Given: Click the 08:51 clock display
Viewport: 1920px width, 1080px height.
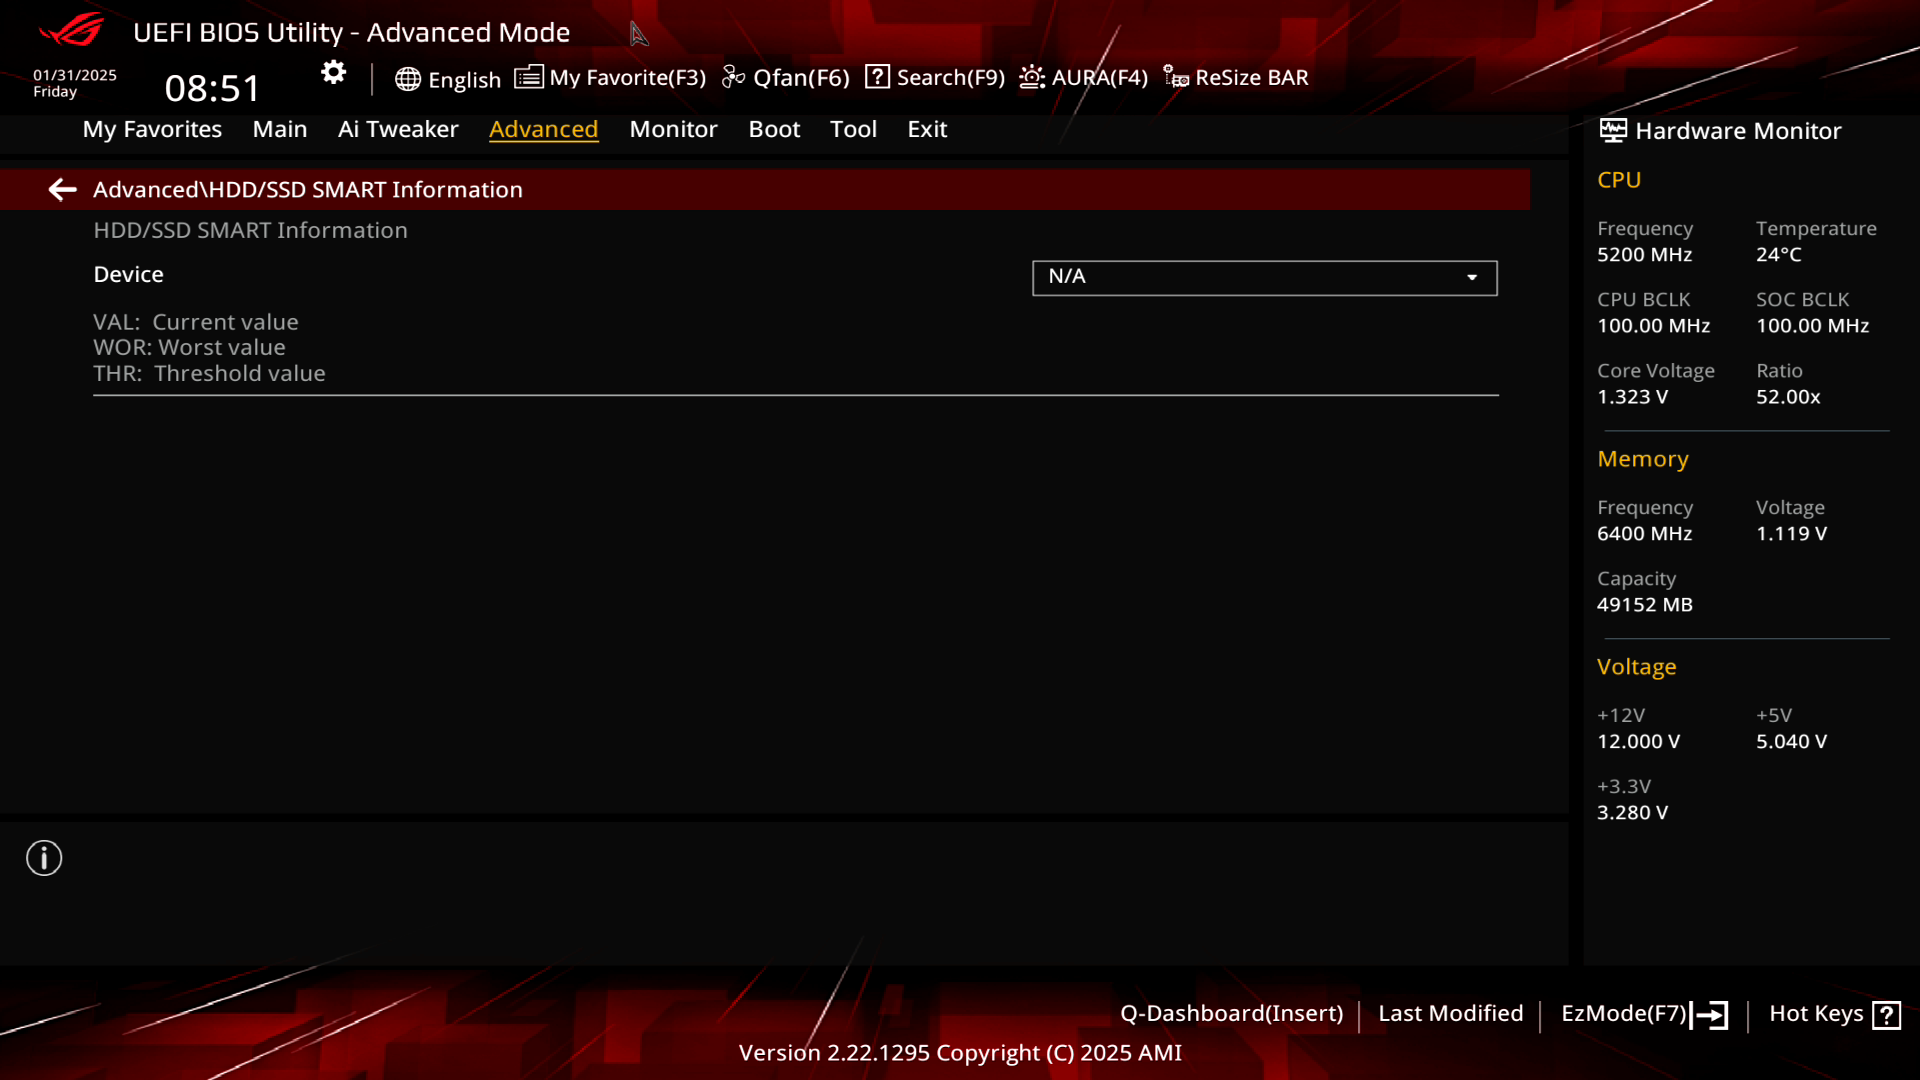Looking at the screenshot, I should click(x=212, y=88).
